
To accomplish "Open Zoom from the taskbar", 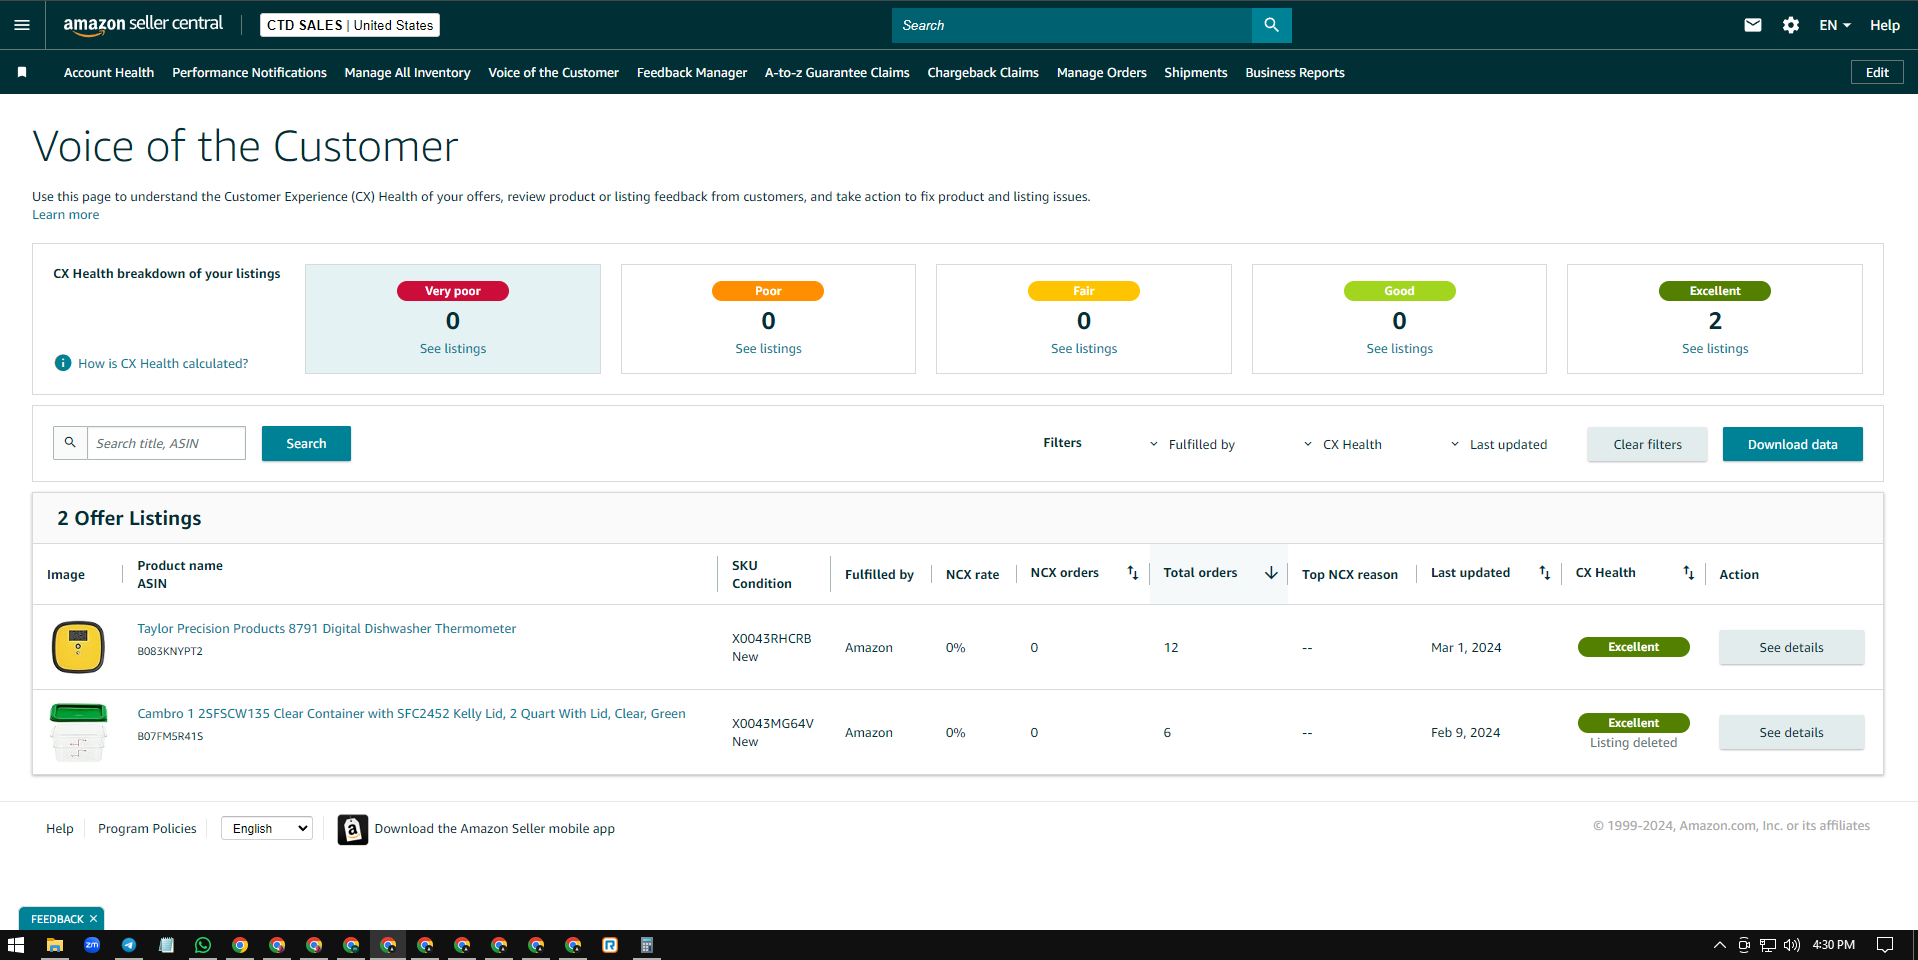I will (92, 945).
